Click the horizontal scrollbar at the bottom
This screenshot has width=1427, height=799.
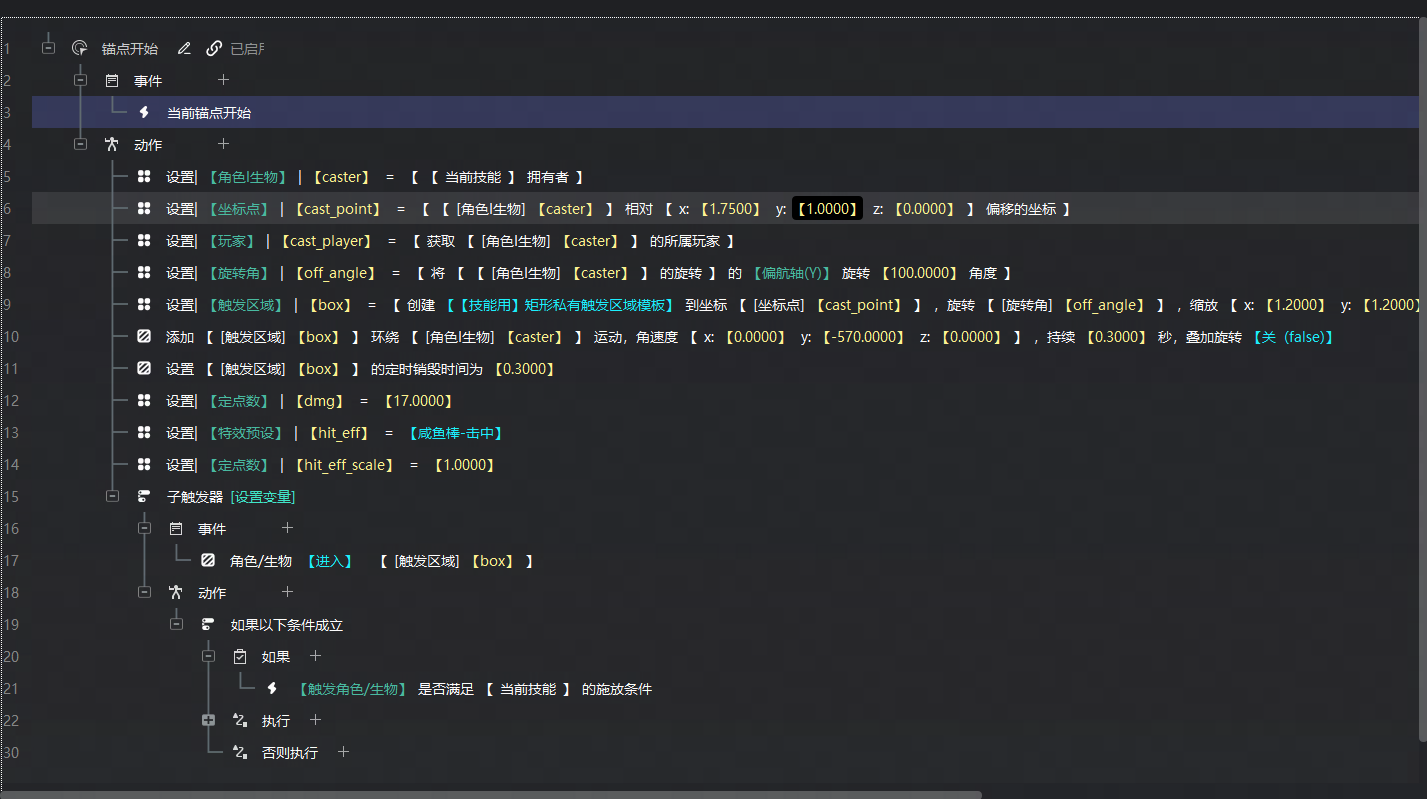491,794
